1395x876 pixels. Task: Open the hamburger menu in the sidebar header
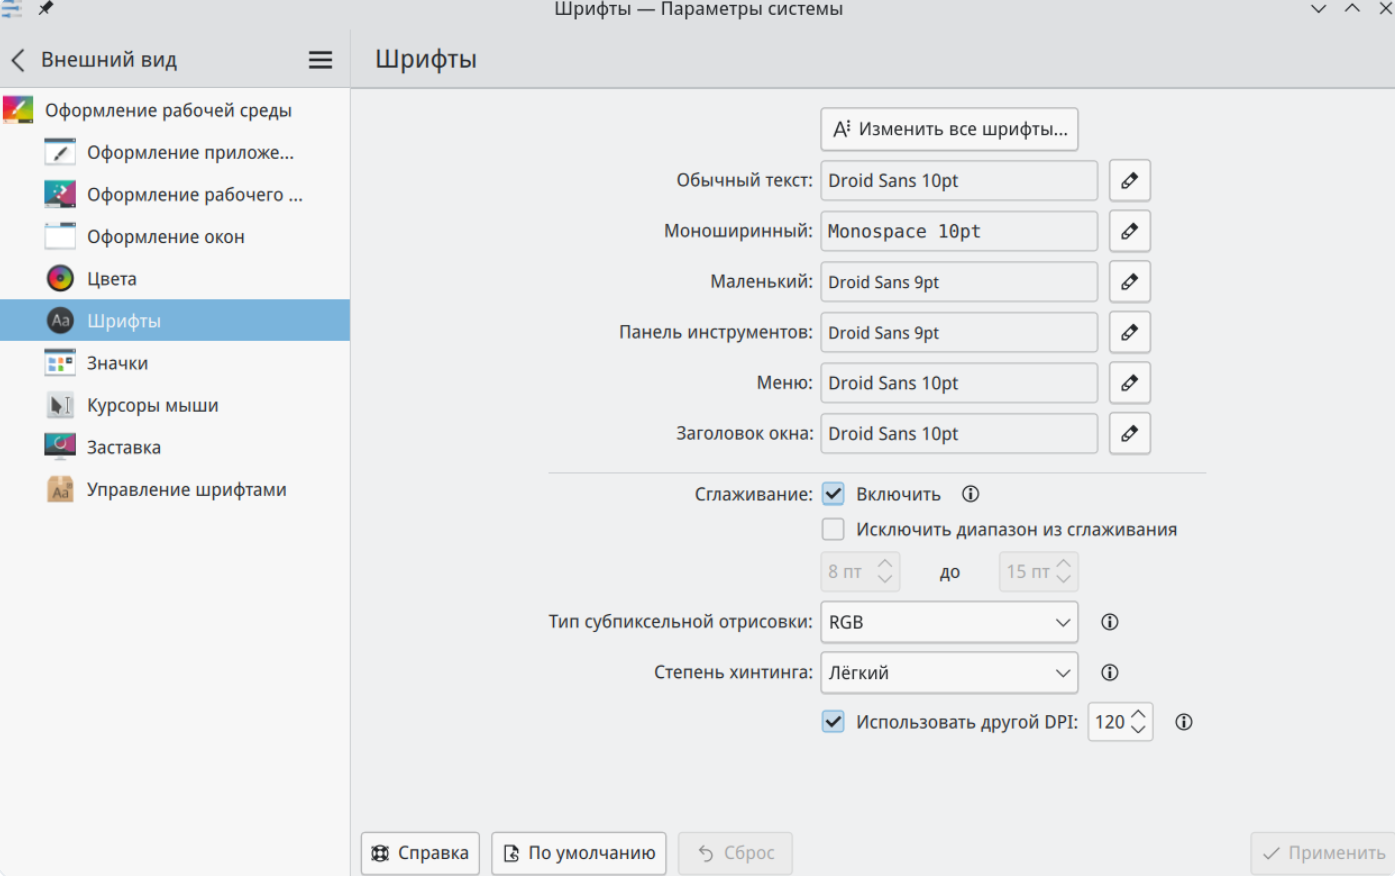(x=320, y=60)
